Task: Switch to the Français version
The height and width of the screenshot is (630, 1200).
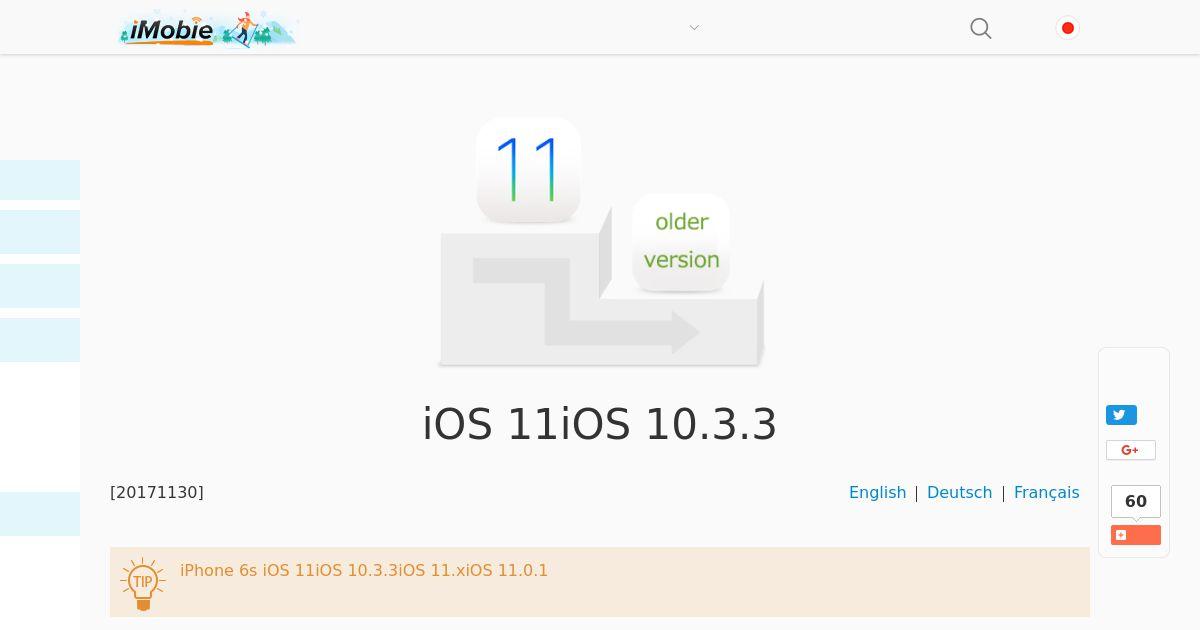Action: 1047,492
